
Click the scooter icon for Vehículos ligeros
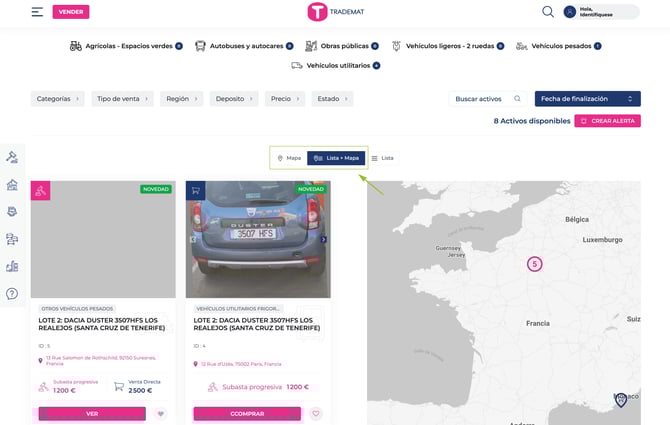[396, 46]
